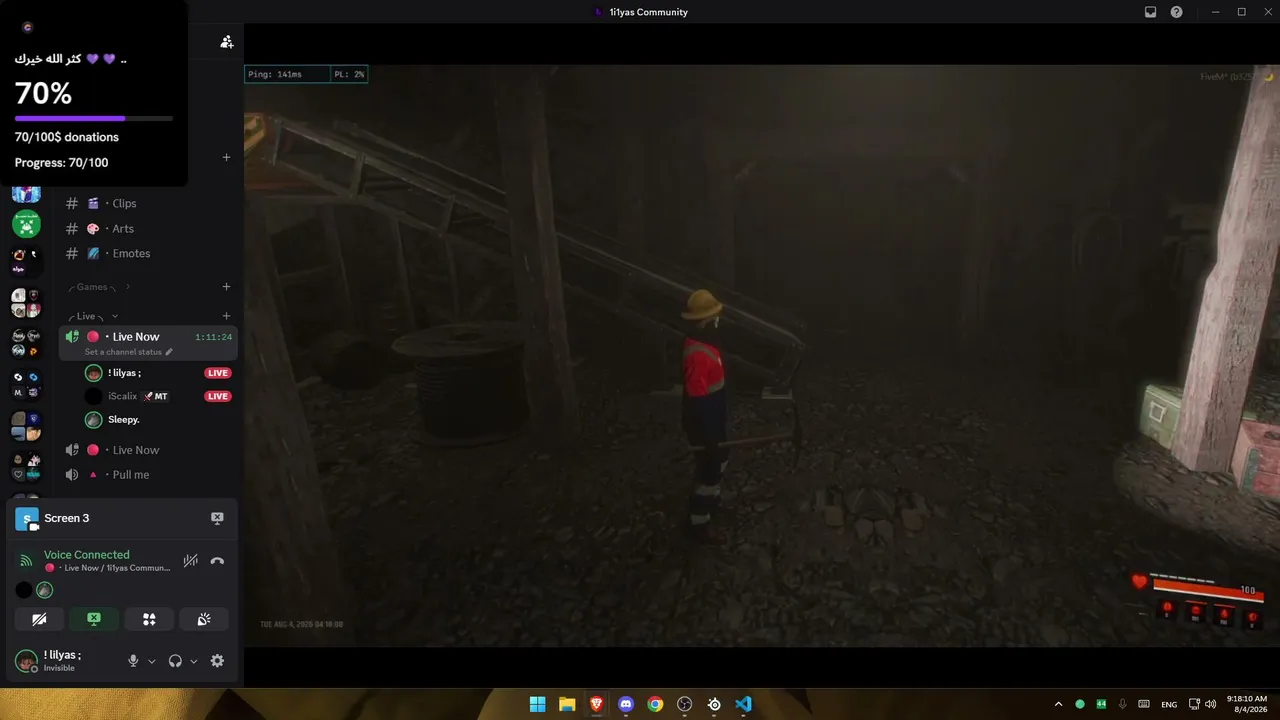
Task: Click the Voice Connected status text
Action: [87, 555]
